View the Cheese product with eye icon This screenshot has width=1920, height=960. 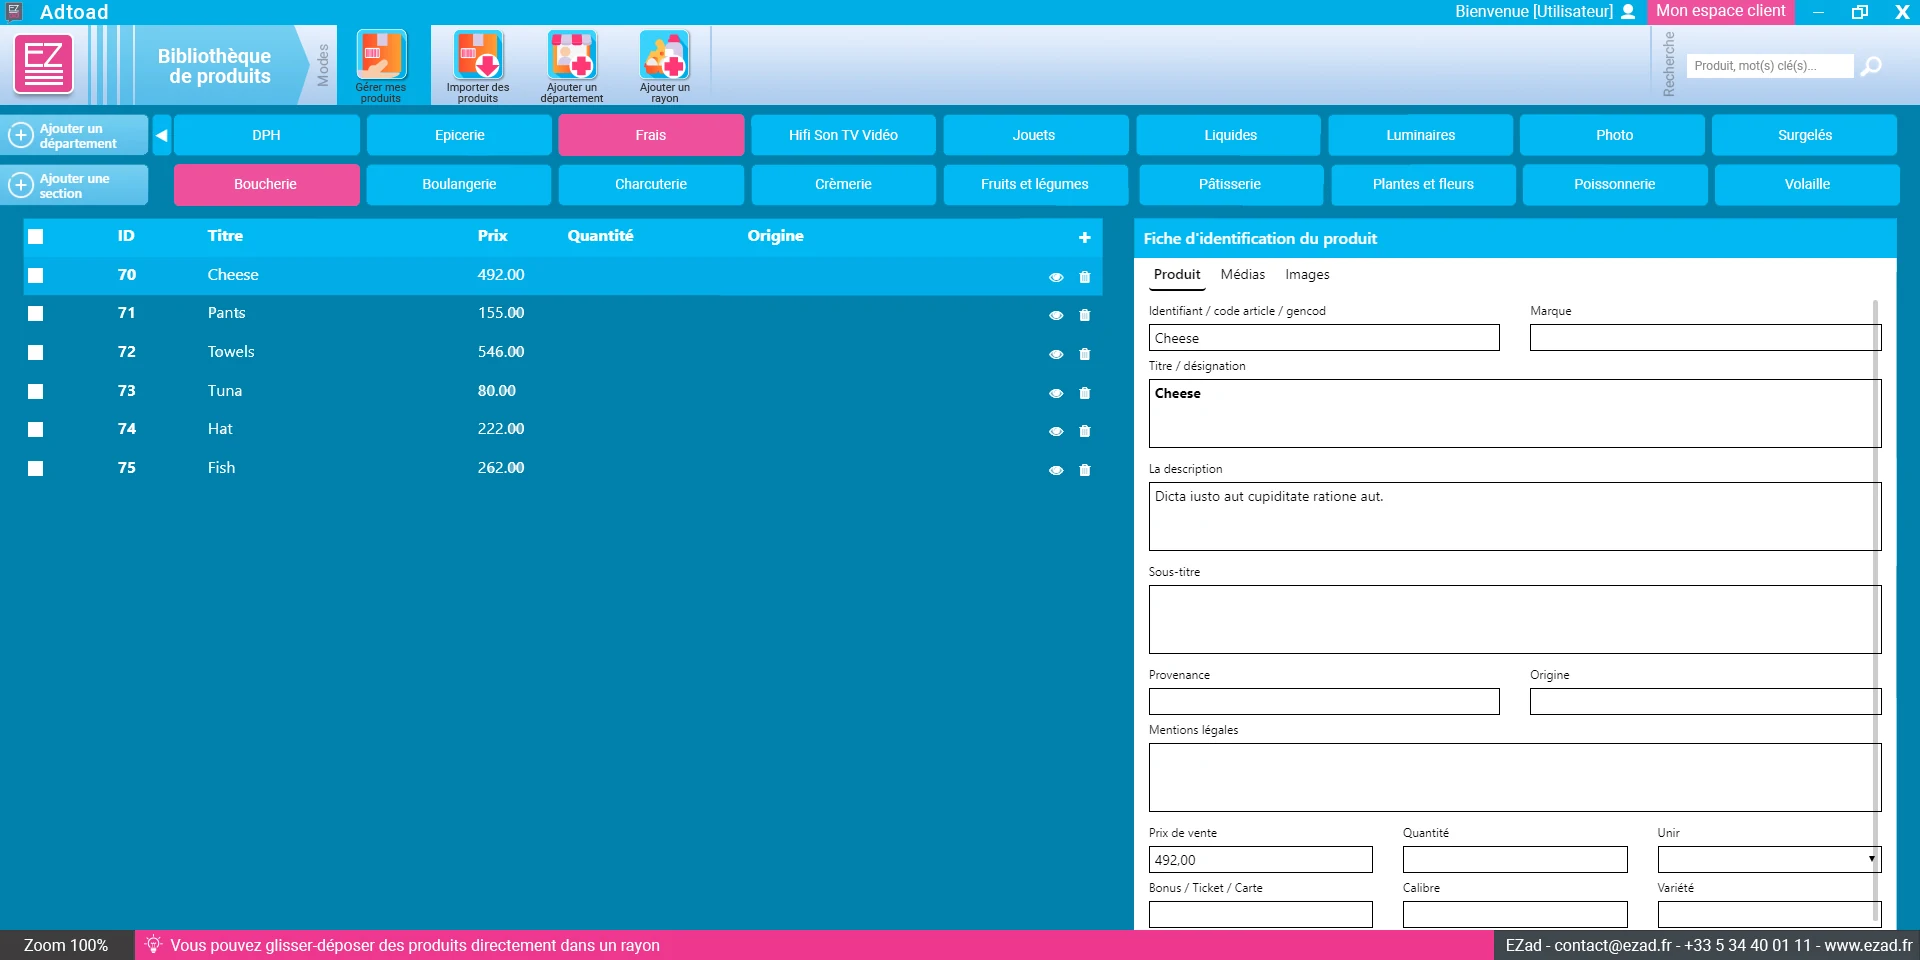[x=1056, y=277]
